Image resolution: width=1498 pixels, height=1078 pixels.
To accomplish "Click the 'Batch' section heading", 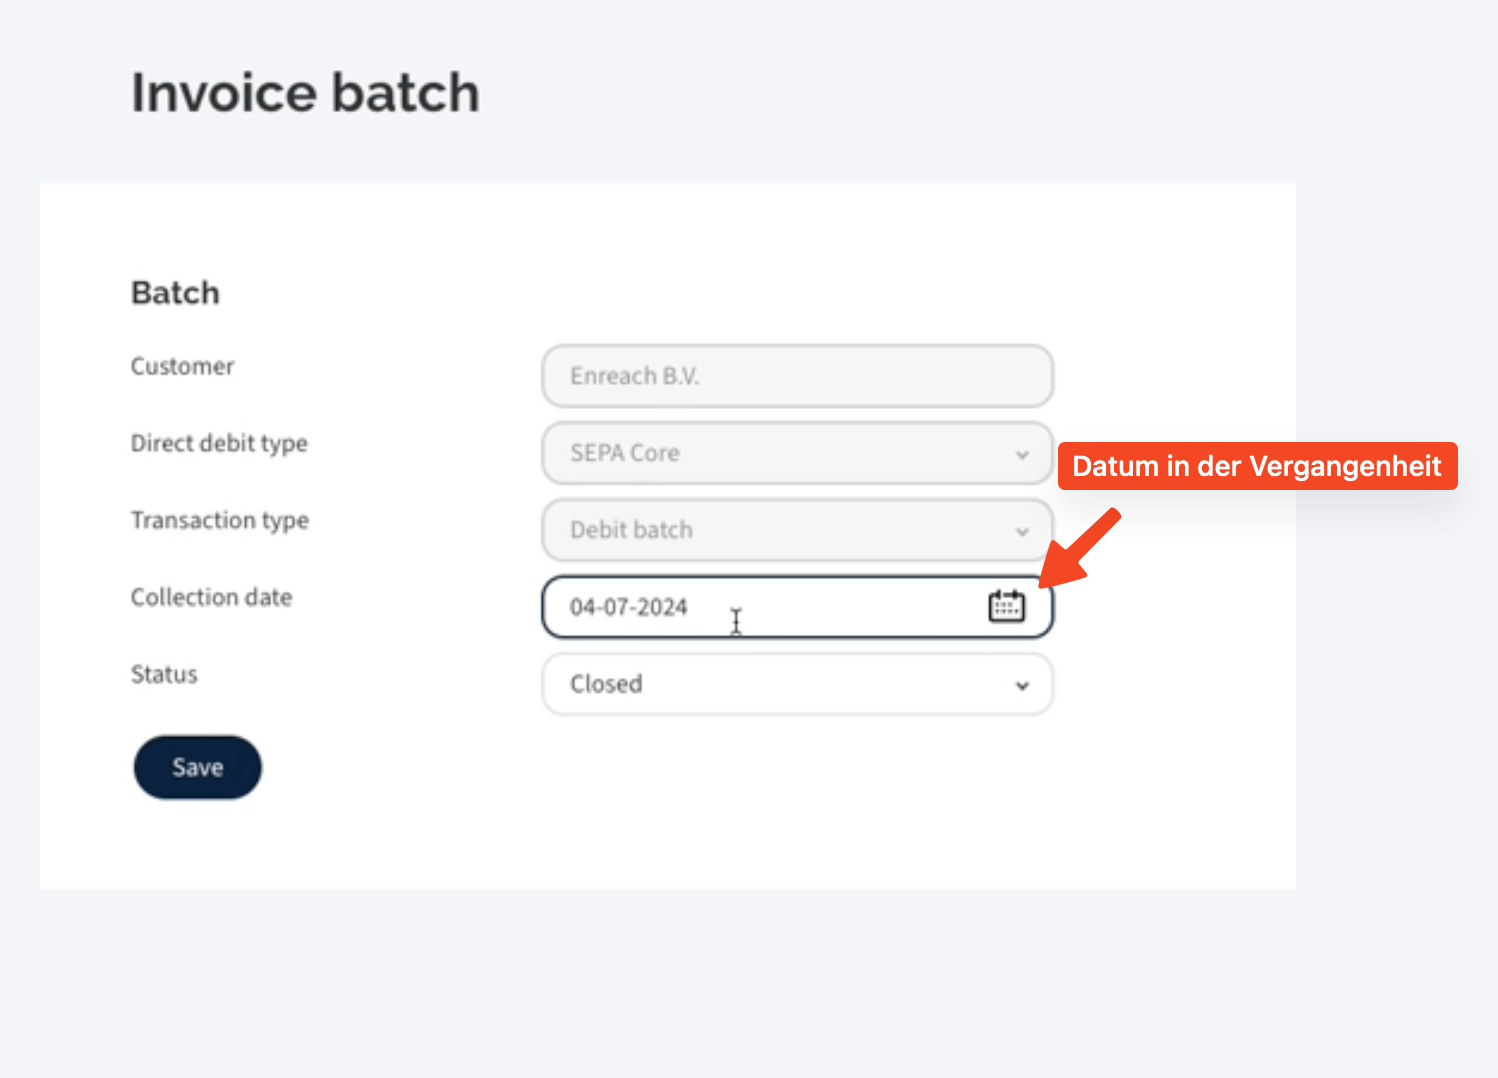I will tap(175, 293).
